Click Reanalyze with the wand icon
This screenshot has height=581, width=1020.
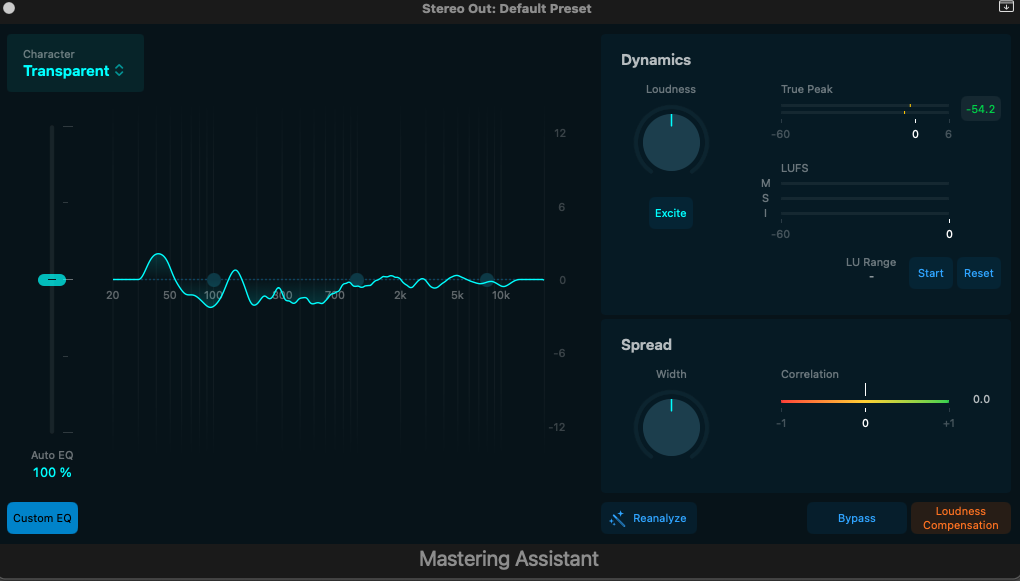[x=649, y=518]
